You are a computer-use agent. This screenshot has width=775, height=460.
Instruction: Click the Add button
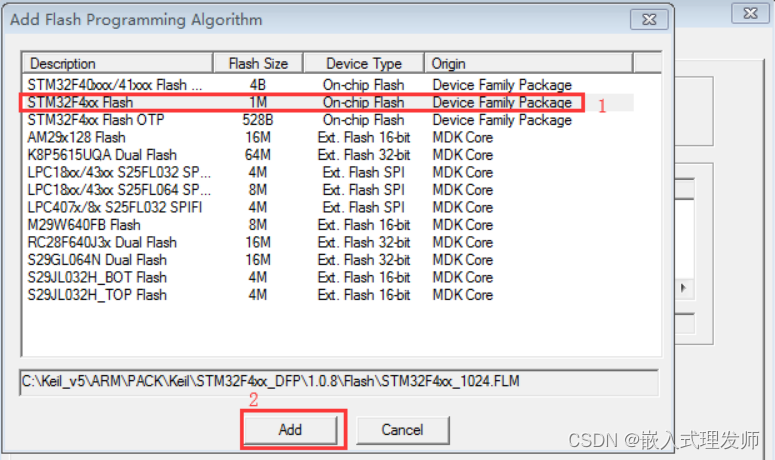[290, 430]
